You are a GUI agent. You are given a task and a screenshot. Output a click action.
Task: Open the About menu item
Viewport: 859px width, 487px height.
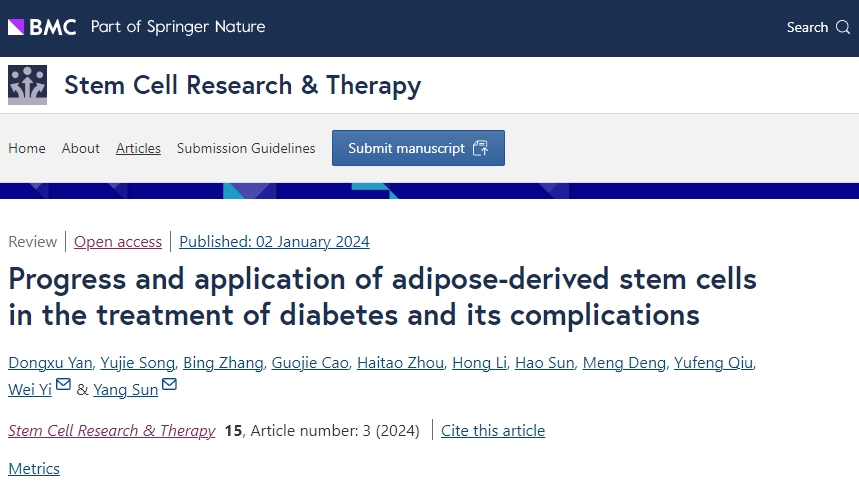(x=81, y=148)
